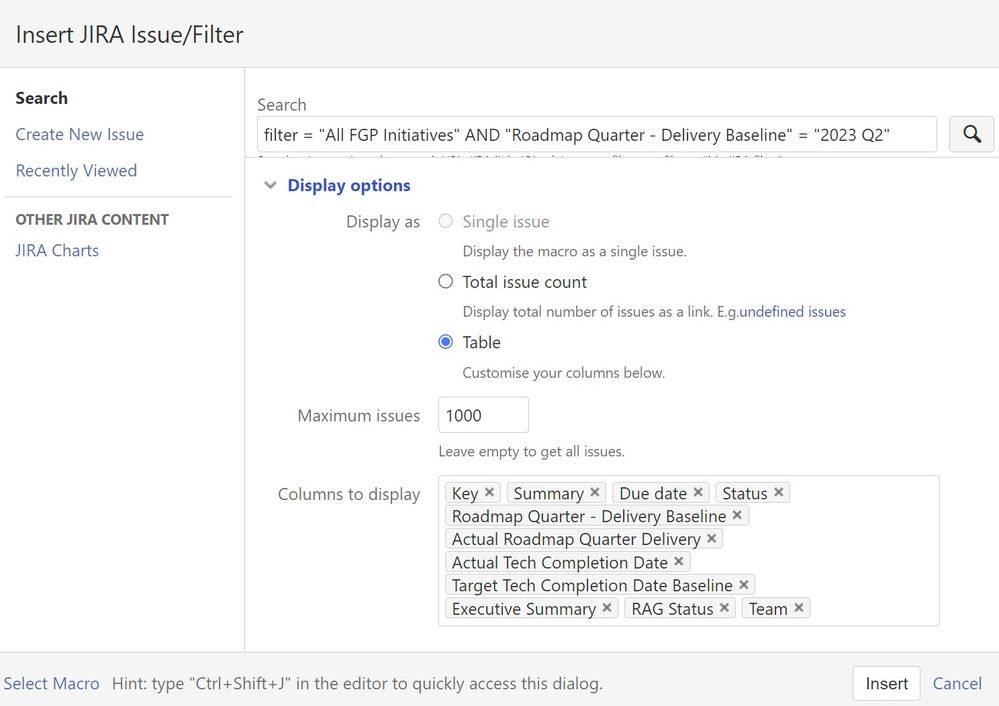
Task: Remove the Key column tag
Action: click(489, 493)
